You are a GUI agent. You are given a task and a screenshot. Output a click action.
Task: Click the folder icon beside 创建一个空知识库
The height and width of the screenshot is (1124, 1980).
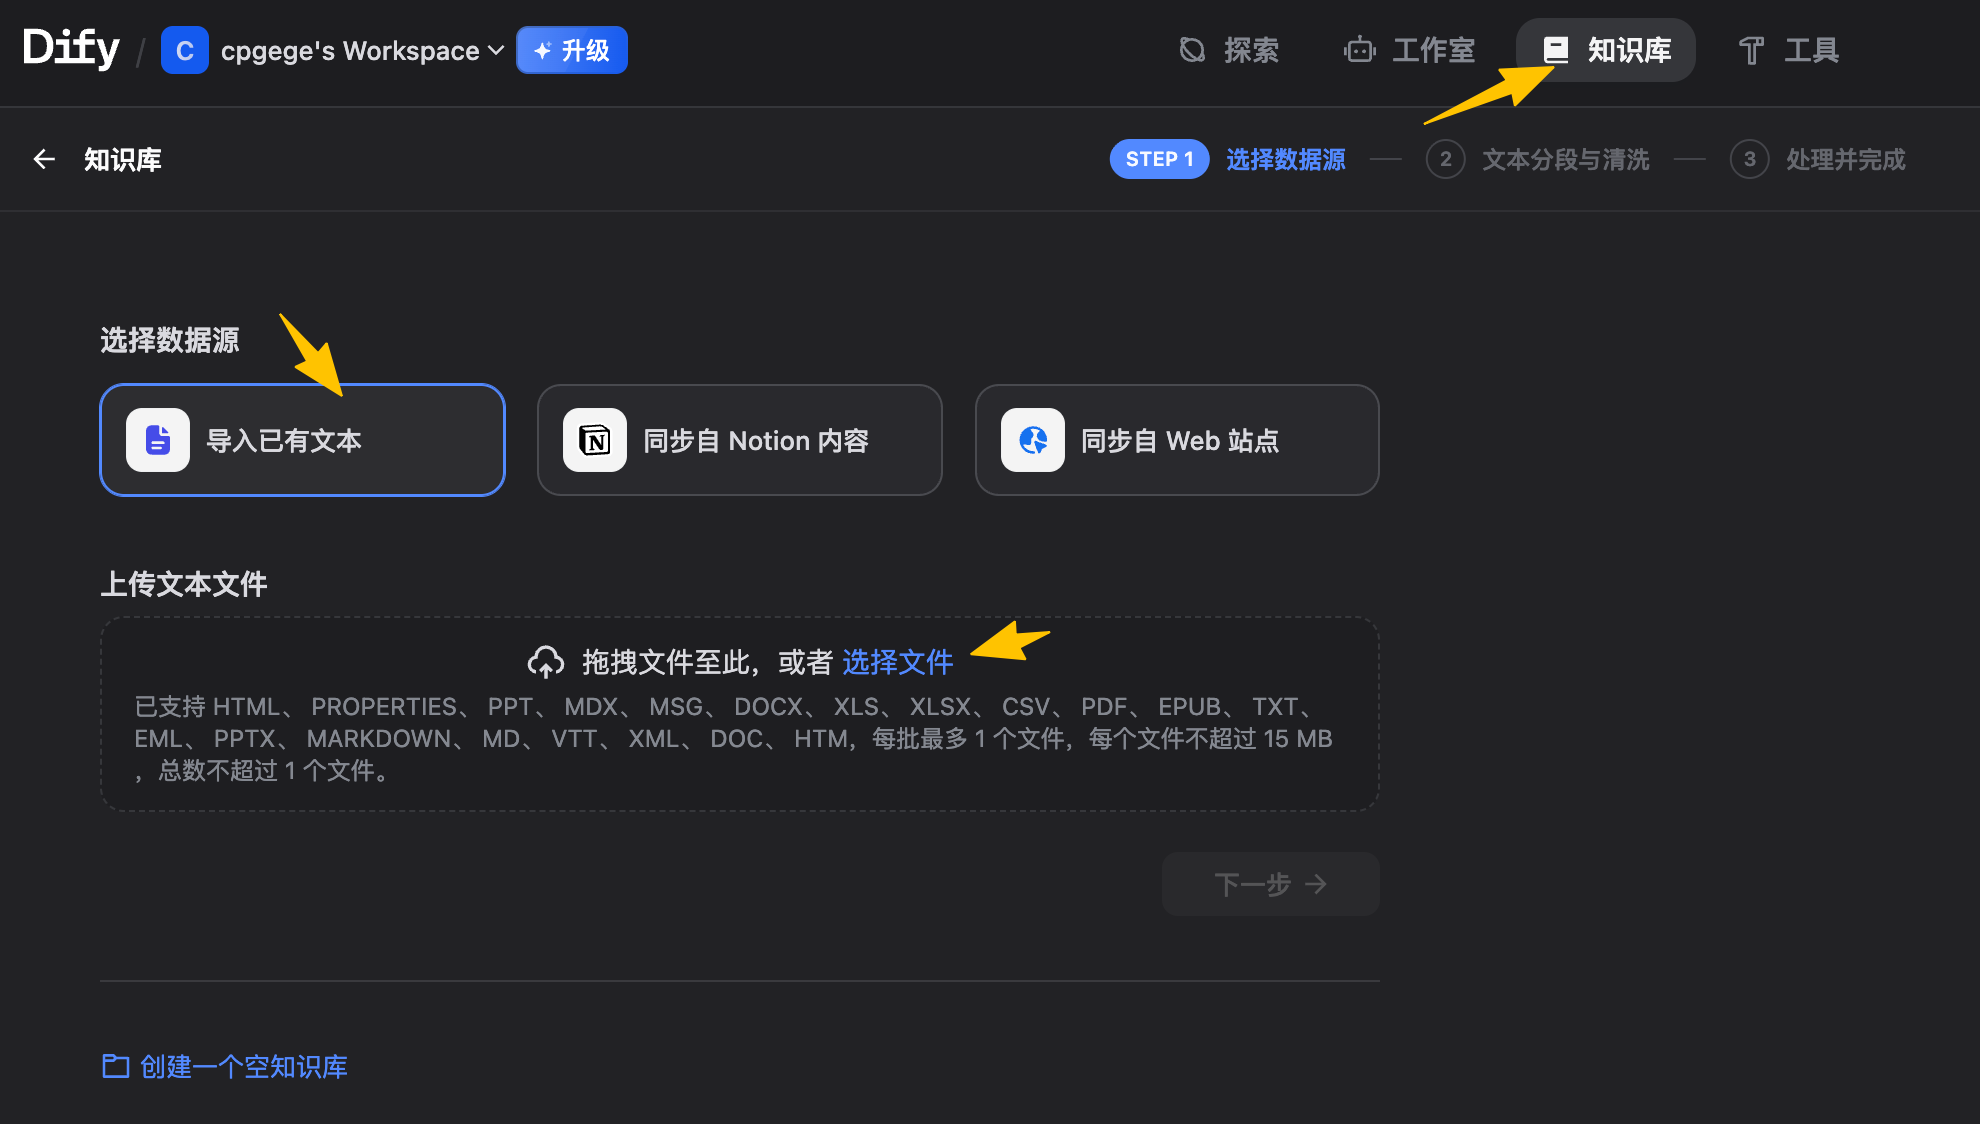(116, 1066)
